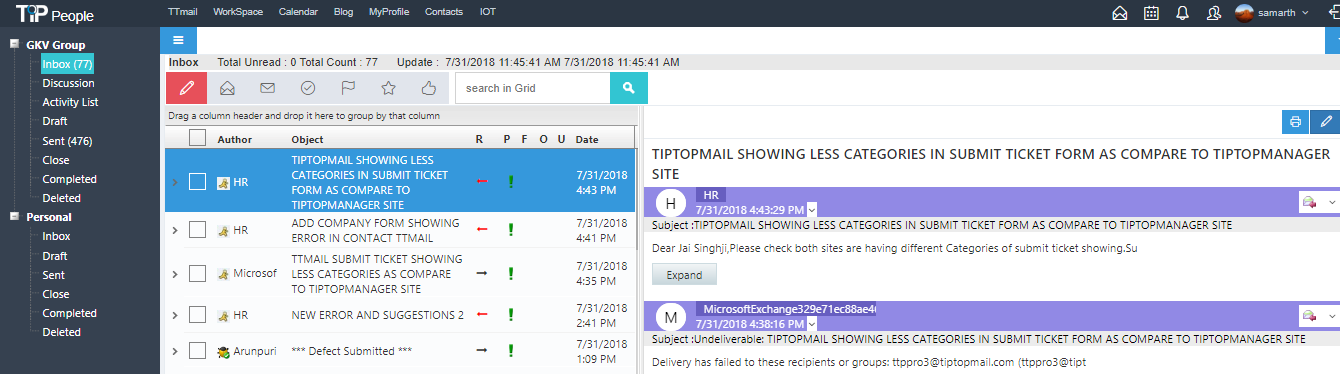Open the mail envelope icon in header

click(1120, 12)
